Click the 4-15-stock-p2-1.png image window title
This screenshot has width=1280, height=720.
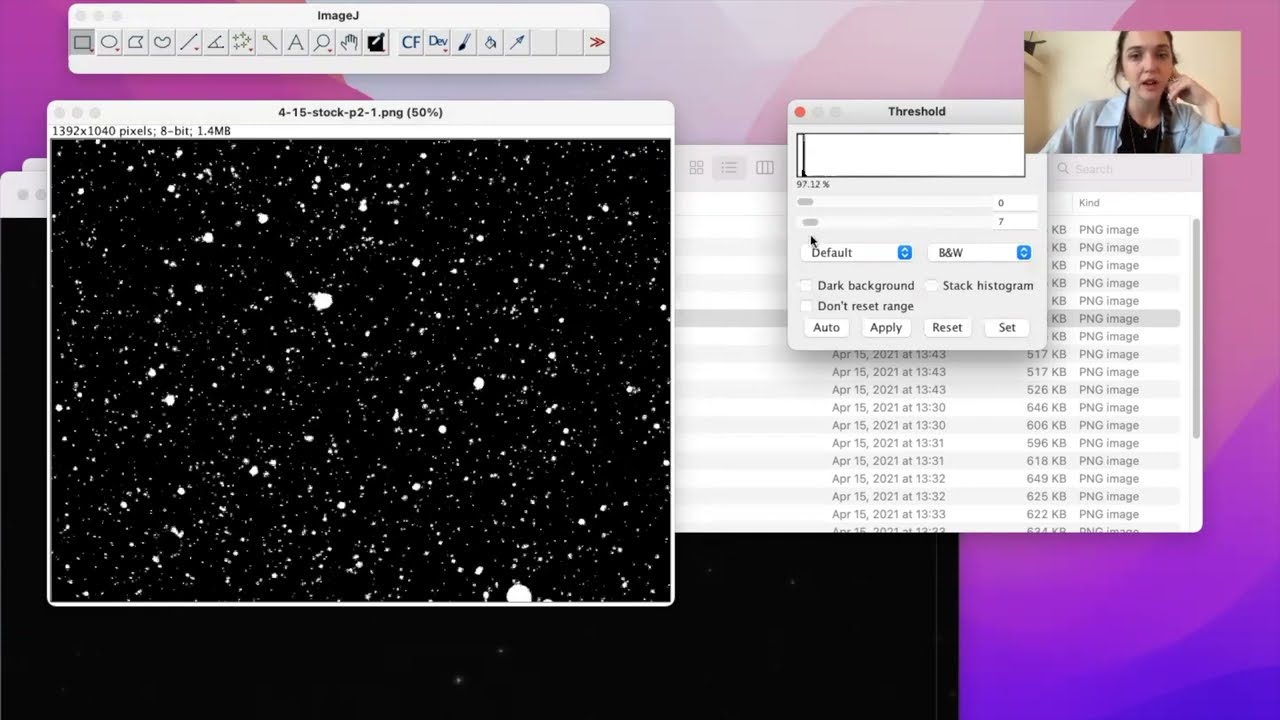point(360,112)
